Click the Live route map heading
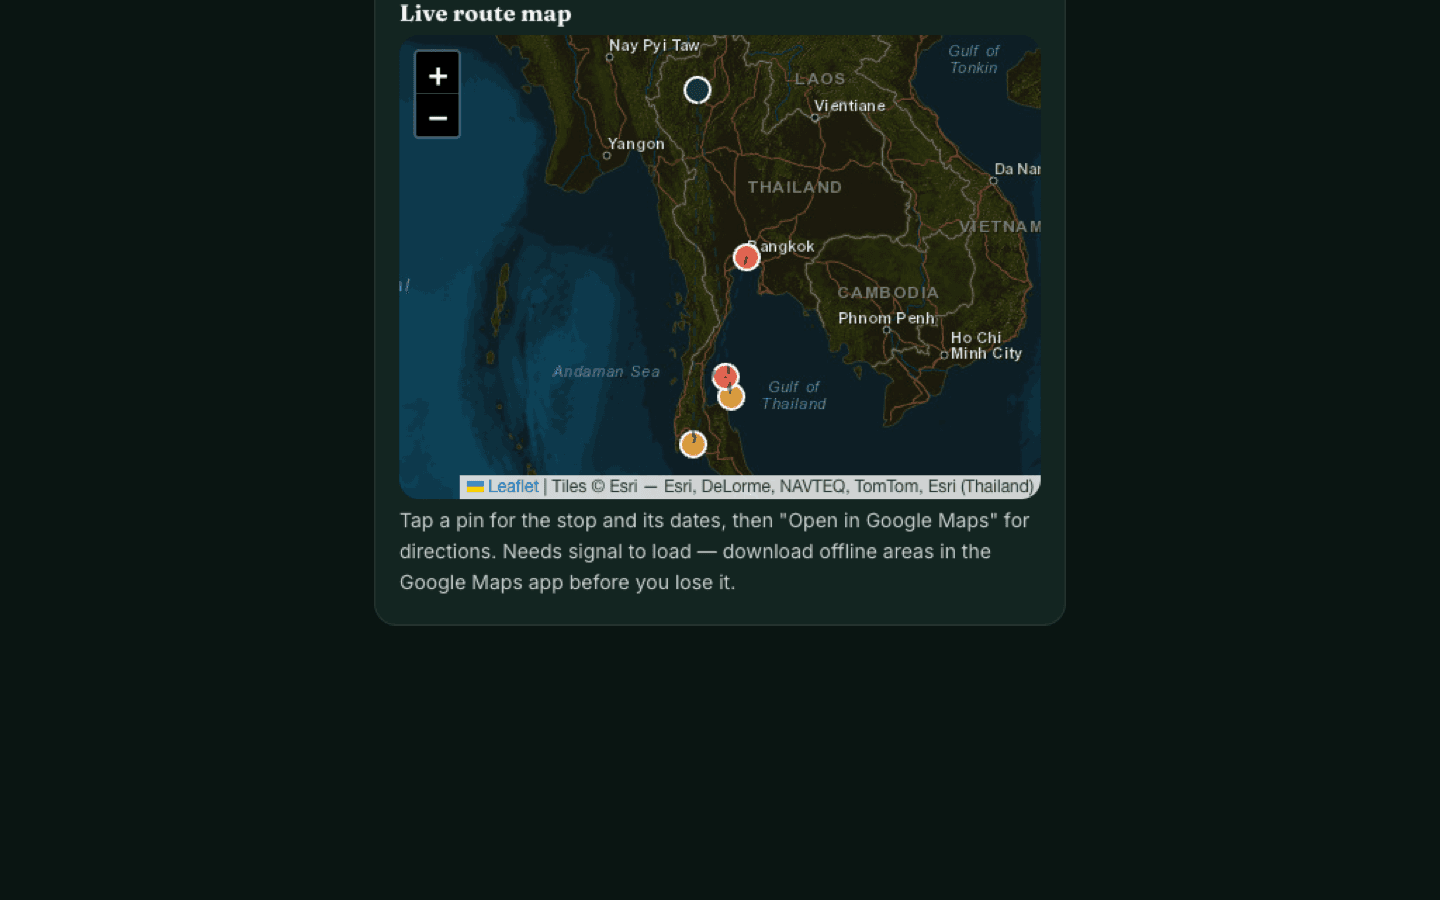1440x900 pixels. click(x=486, y=14)
